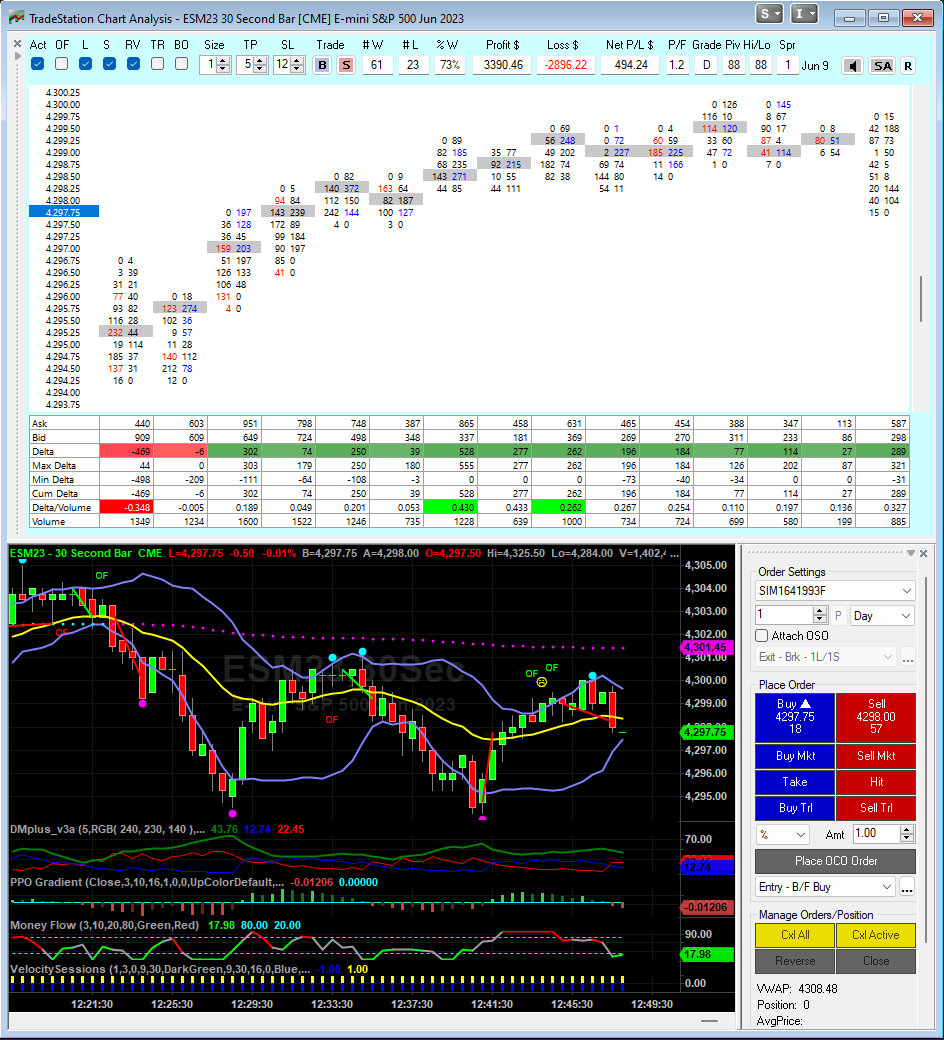Click the R reset button in toolbar
944x1040 pixels.
(x=908, y=66)
